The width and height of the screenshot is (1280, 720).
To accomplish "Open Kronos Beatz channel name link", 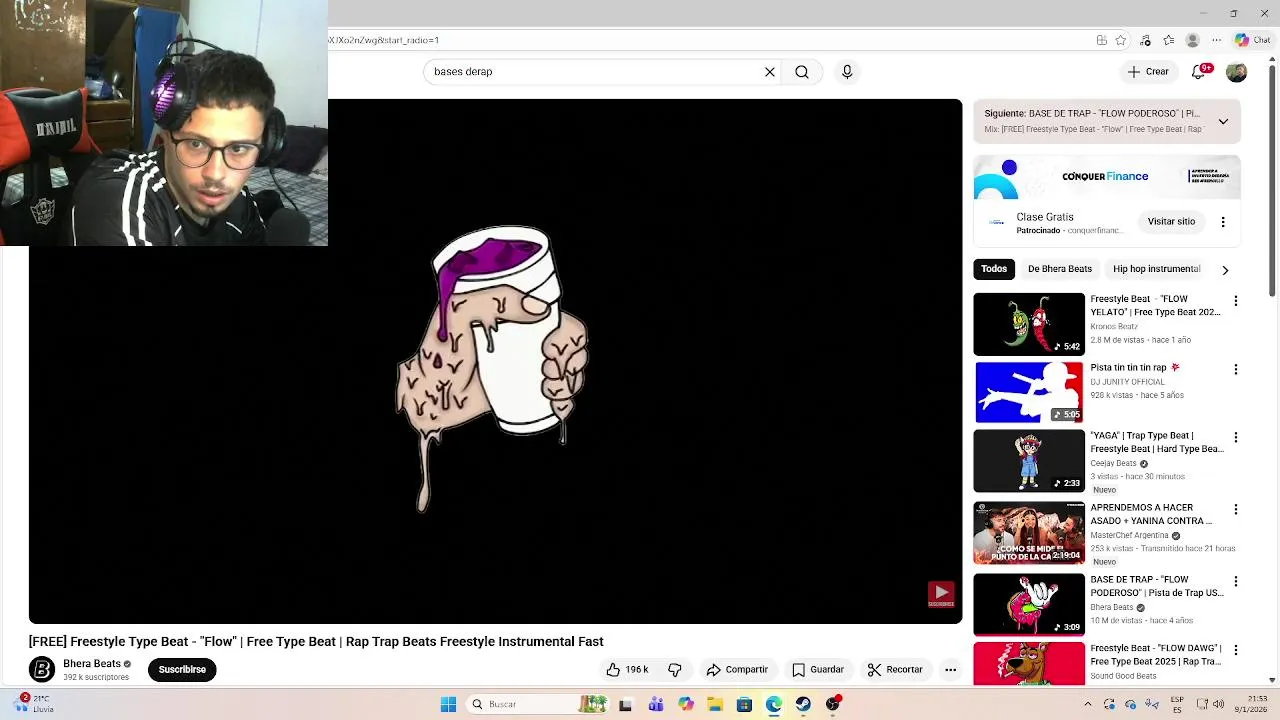I will tap(1114, 326).
